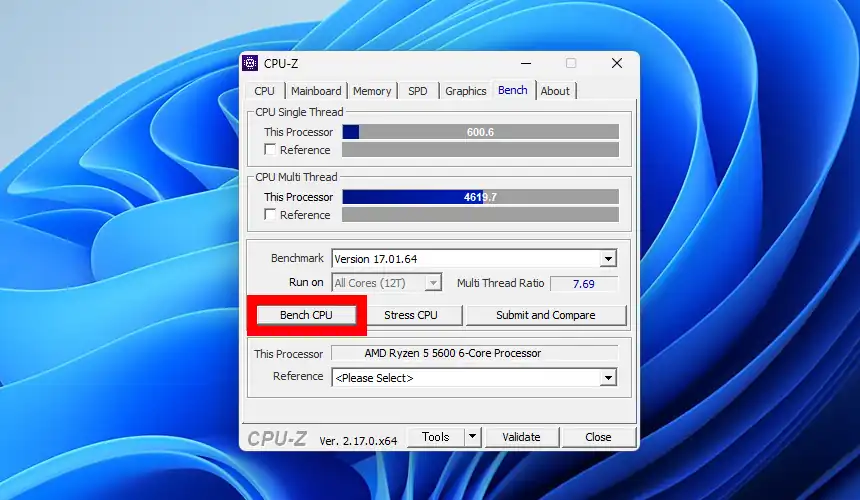
Task: Enable Reference checkbox under CPU Single Thread
Action: point(270,150)
